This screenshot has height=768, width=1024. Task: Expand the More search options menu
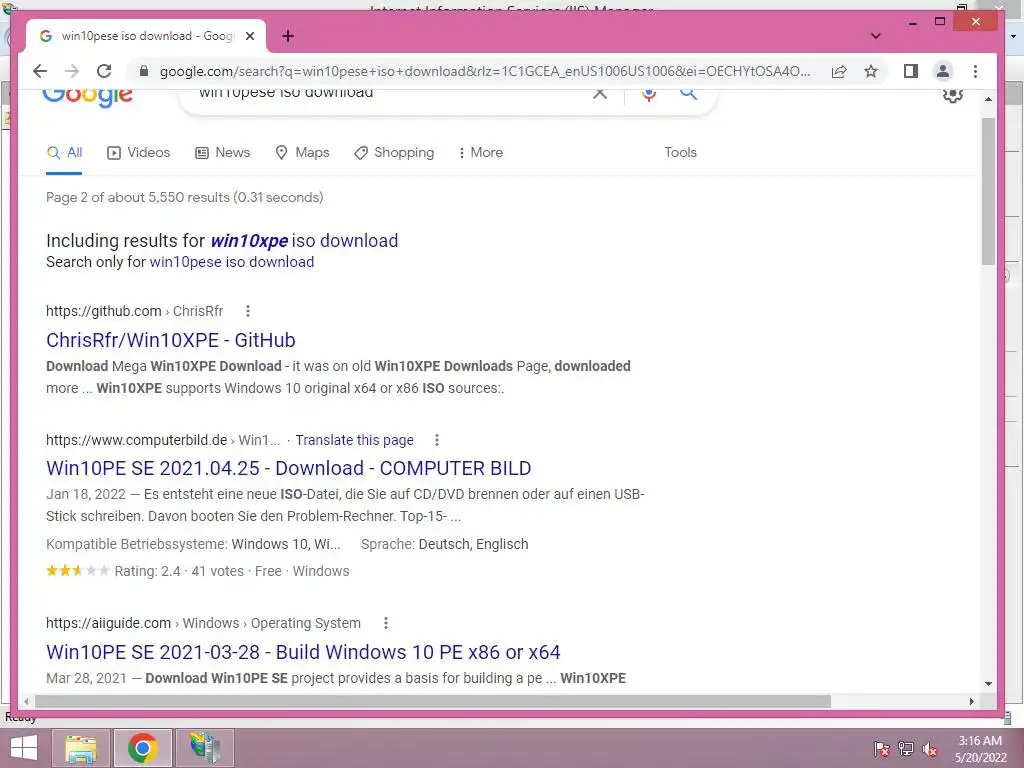pyautogui.click(x=481, y=153)
